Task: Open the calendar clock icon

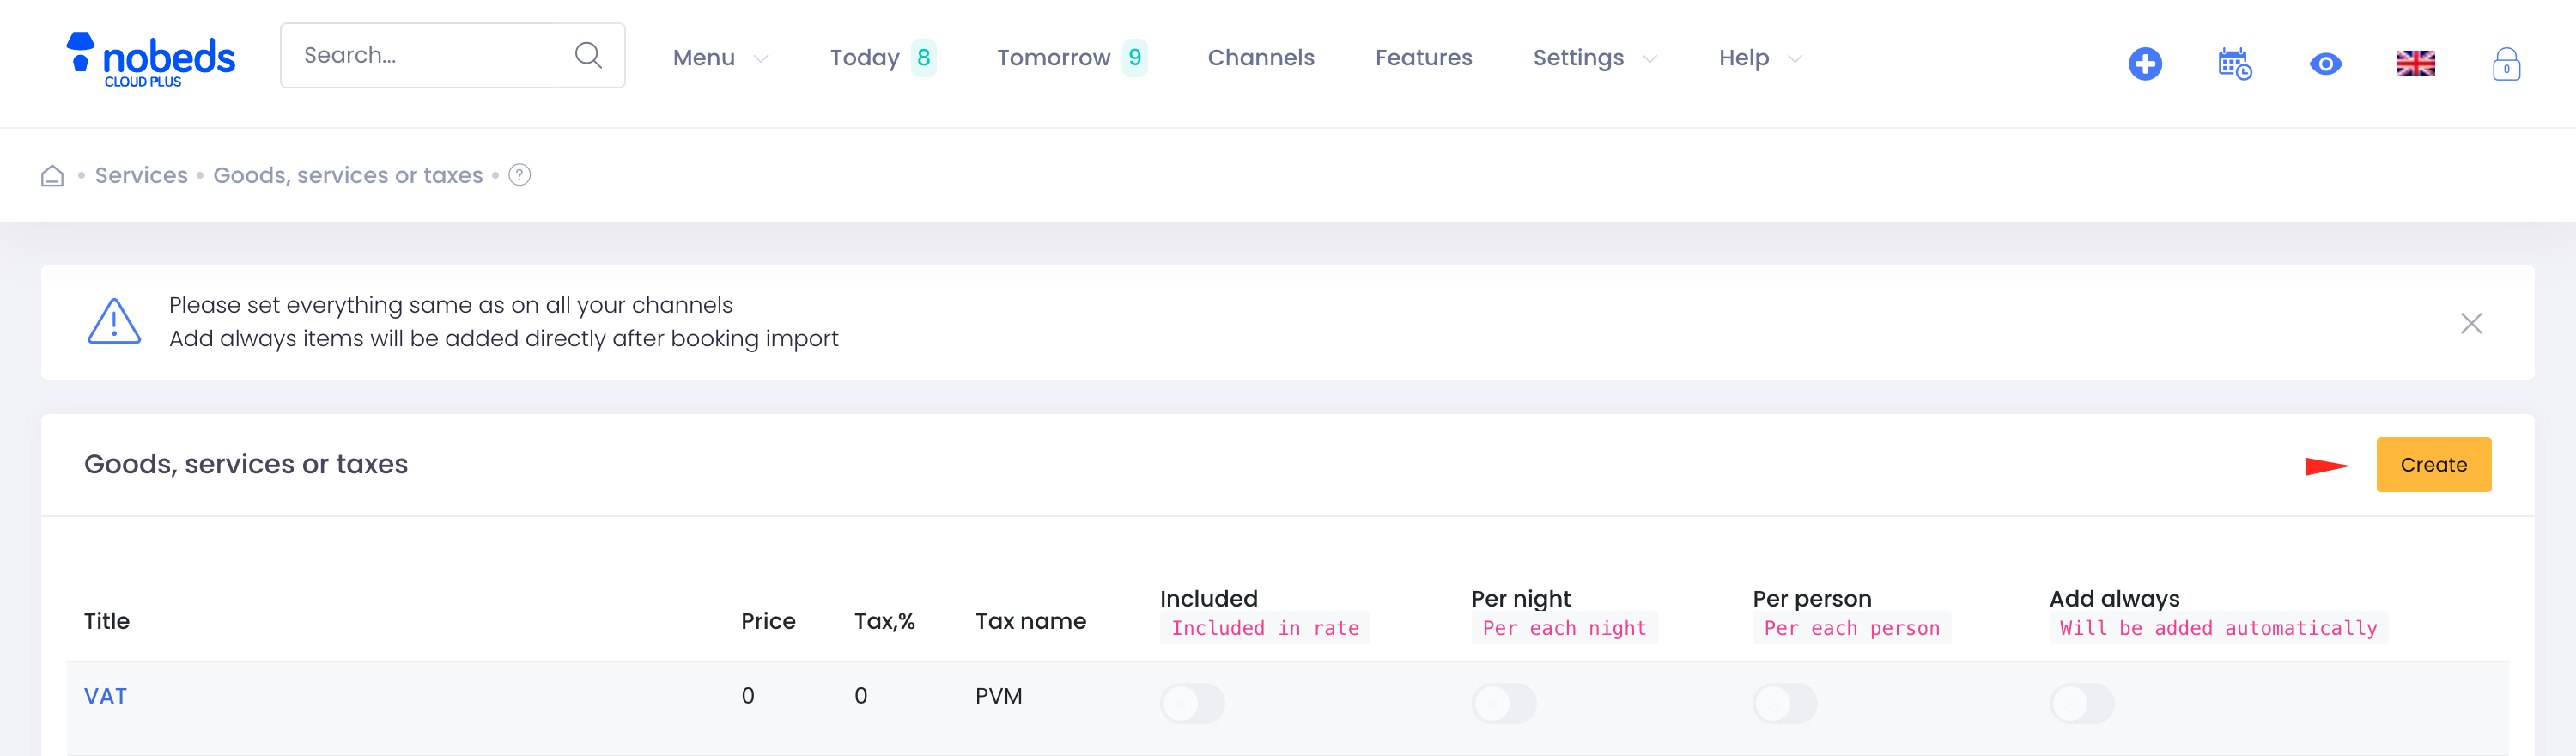Action: (2234, 64)
